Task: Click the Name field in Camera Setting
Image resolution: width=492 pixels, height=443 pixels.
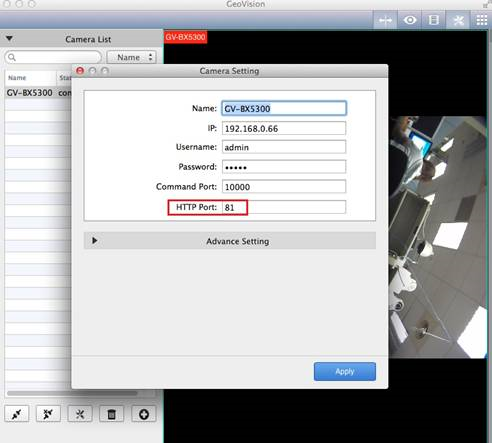Action: (x=284, y=109)
